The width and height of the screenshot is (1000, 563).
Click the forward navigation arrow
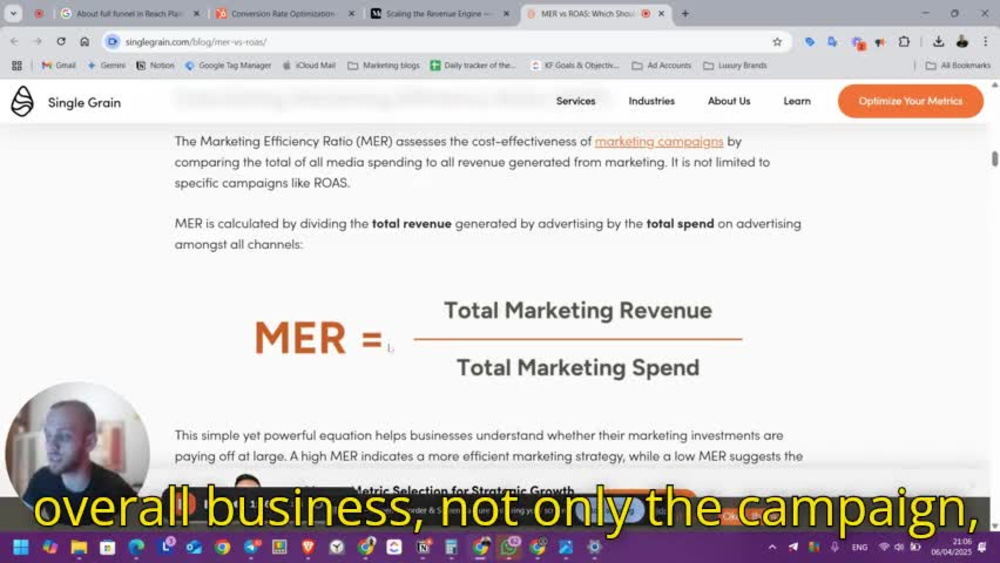coord(38,41)
